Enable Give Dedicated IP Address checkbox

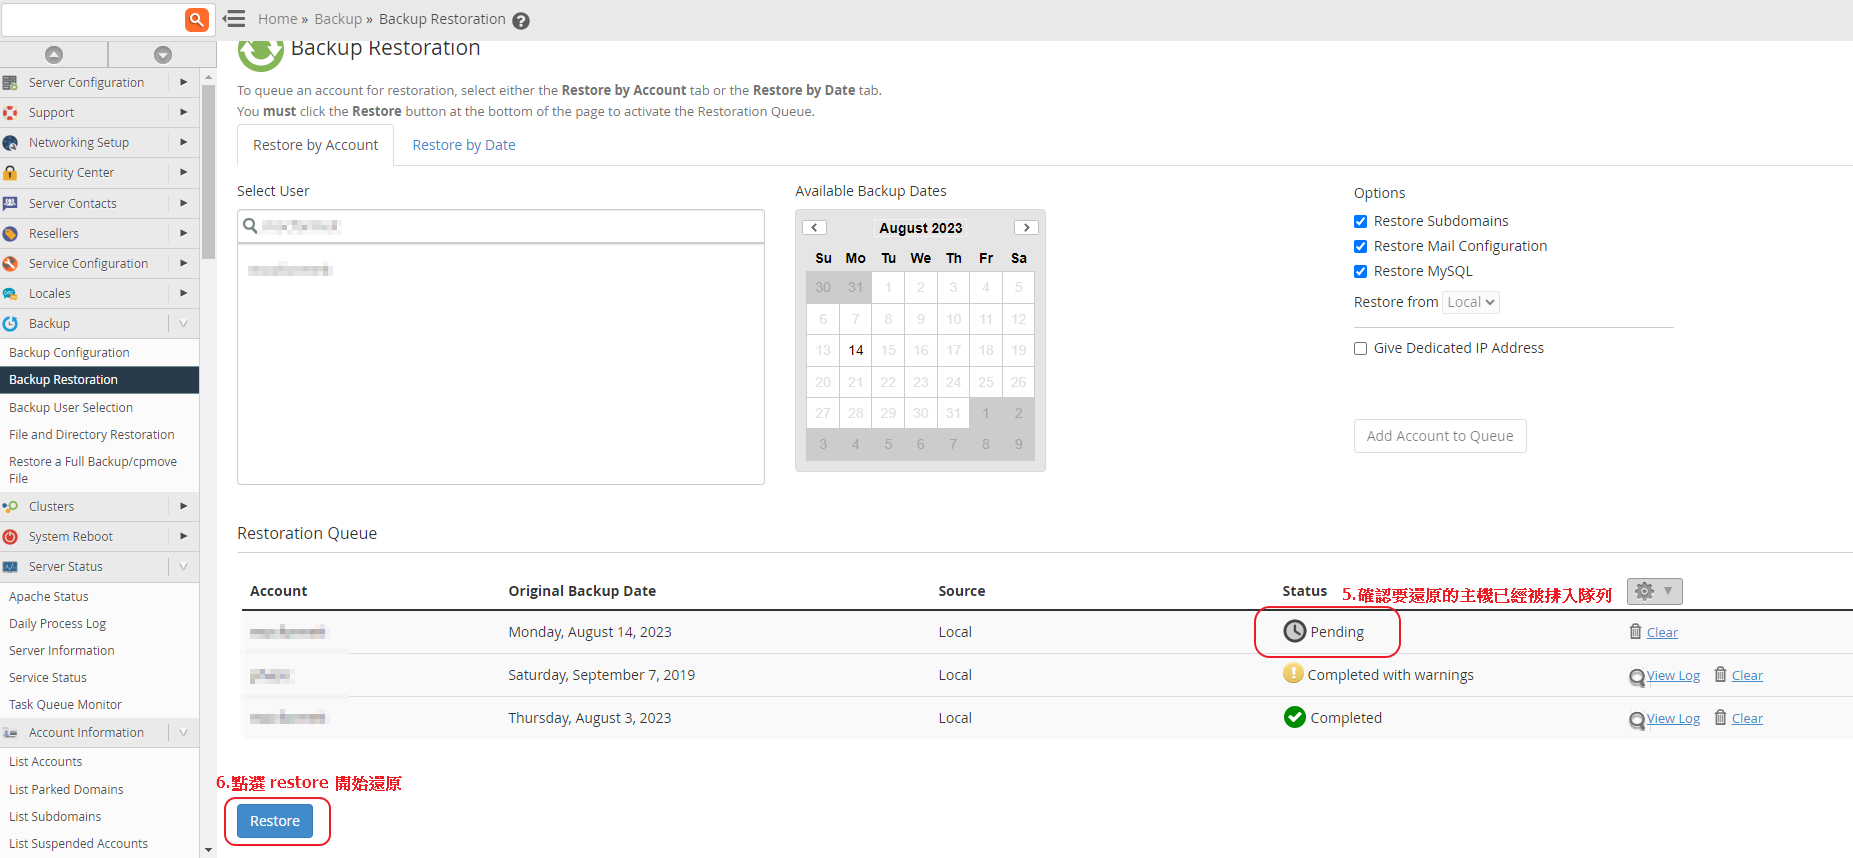coord(1360,349)
